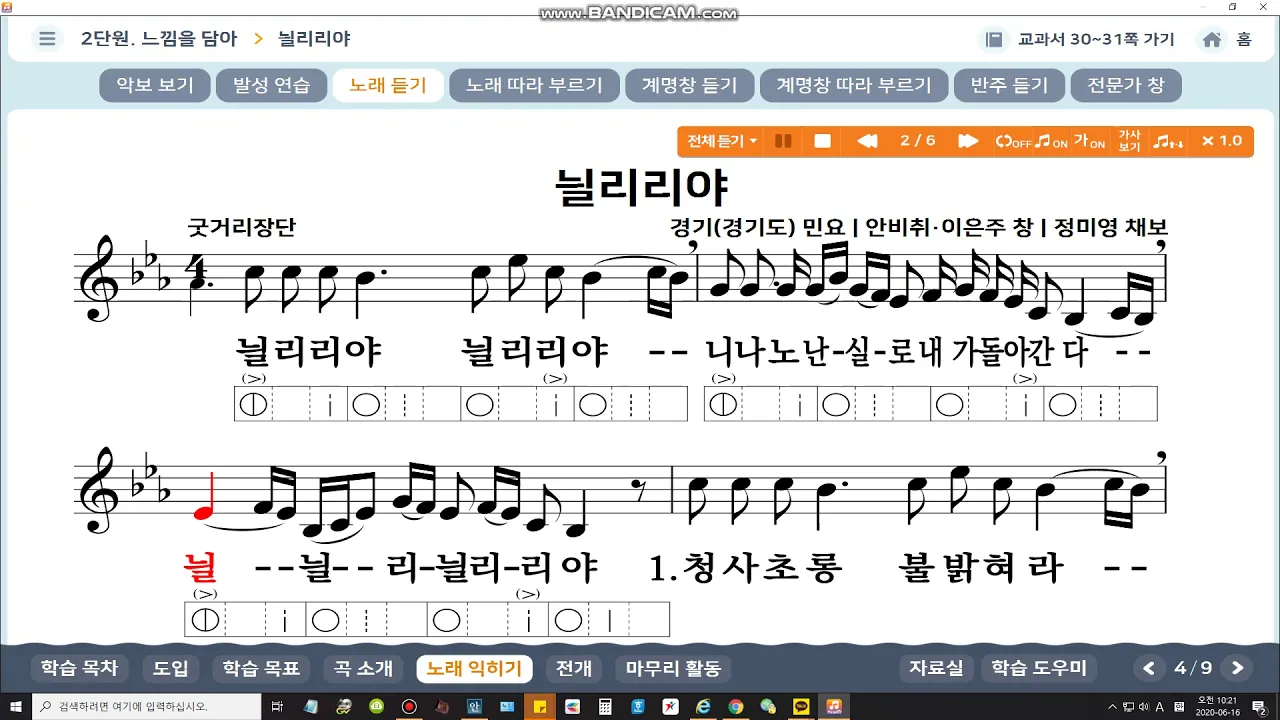Click the 가사 보기 lyrics view button
Viewport: 1280px width, 720px height.
click(1129, 141)
